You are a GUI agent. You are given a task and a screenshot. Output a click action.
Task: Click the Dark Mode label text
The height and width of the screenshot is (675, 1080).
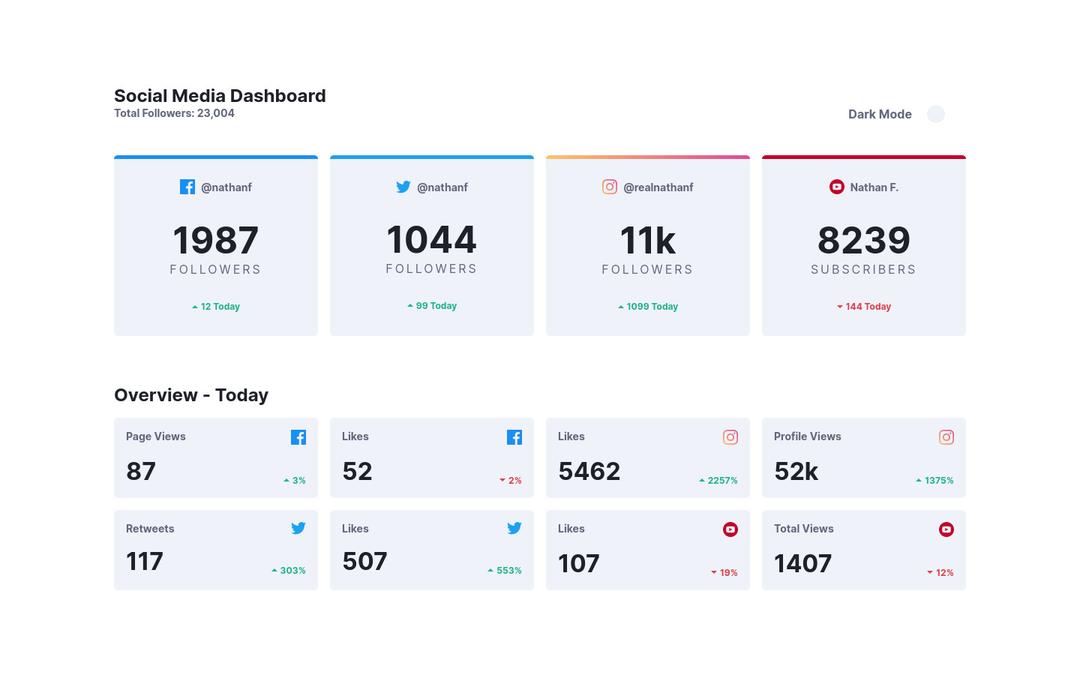879,114
